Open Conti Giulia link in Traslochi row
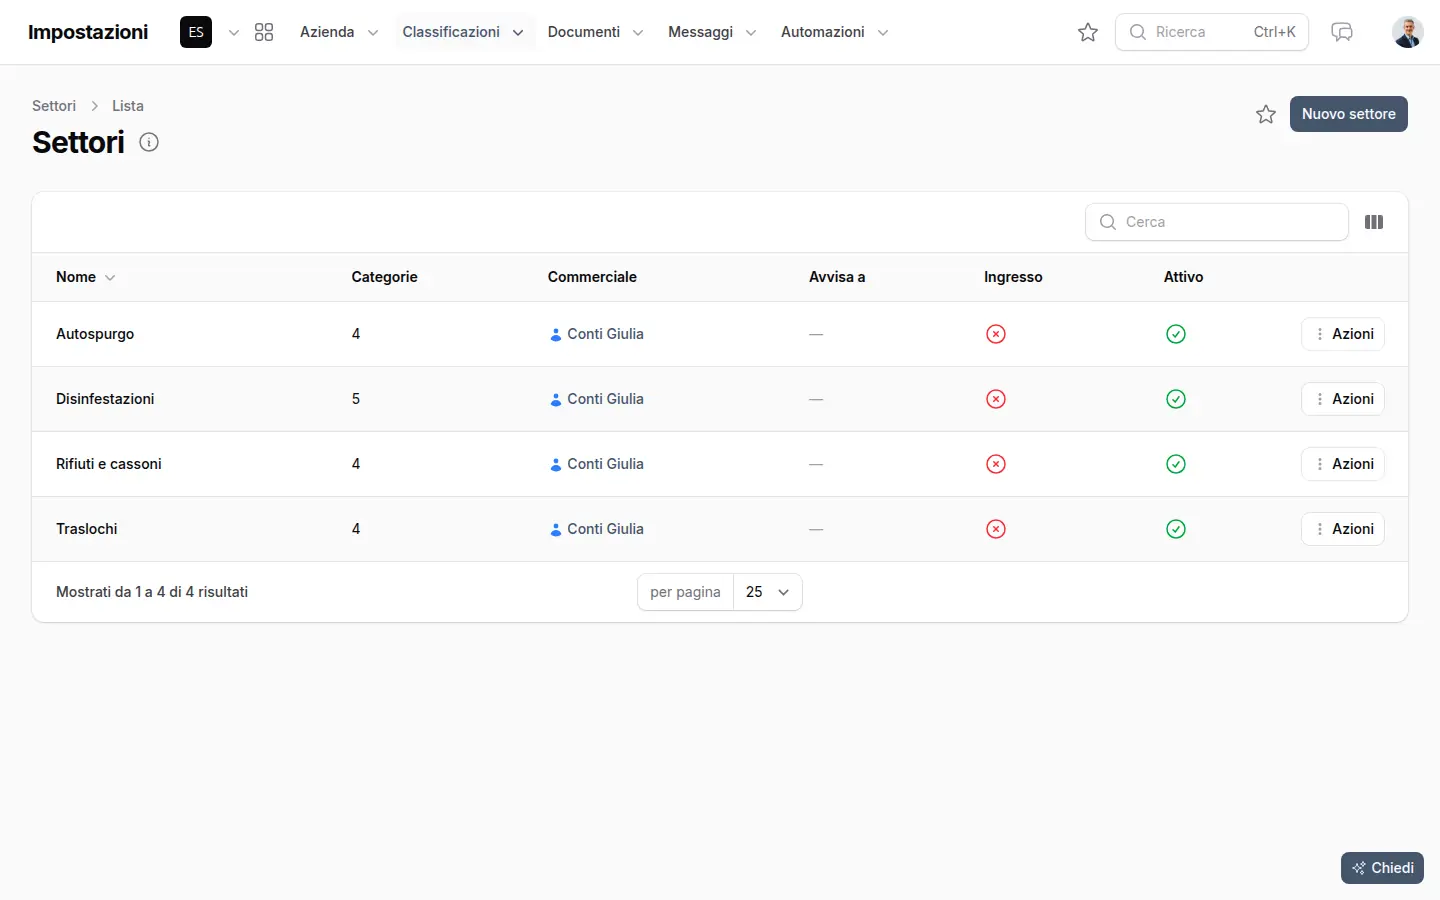1440x900 pixels. (x=596, y=529)
